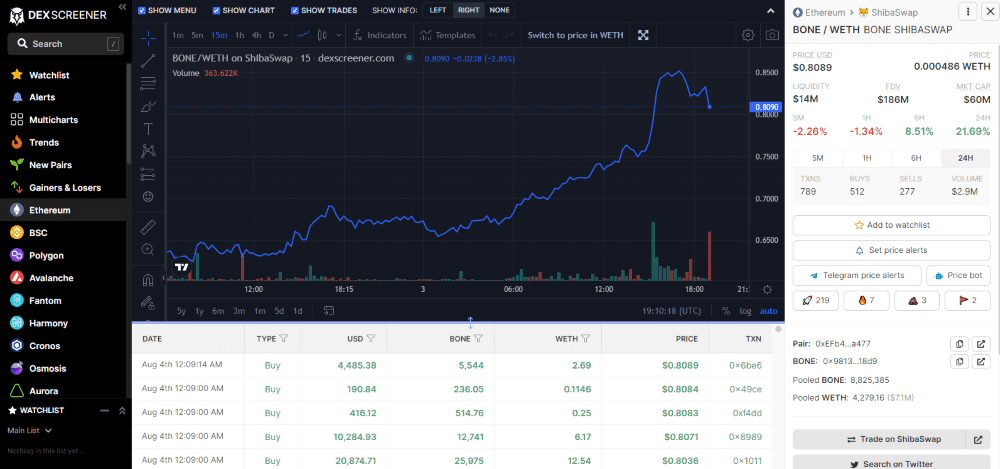Screen dimensions: 1000x469
Task: Open the WETH column filter
Action: coord(585,339)
